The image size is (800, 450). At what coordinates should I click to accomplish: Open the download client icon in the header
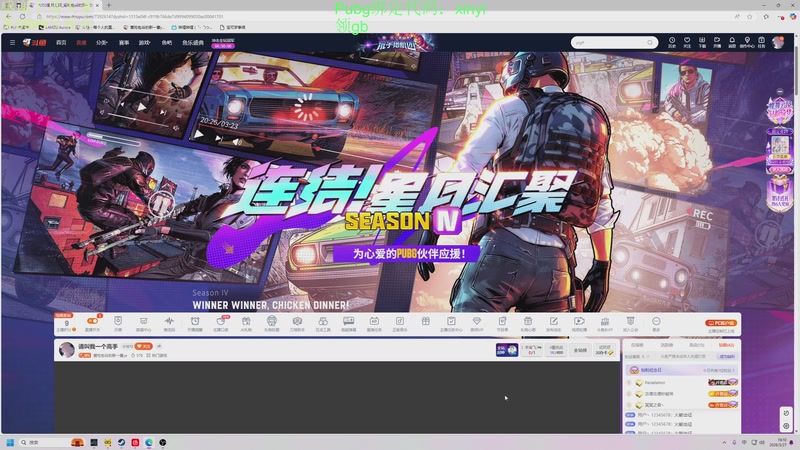point(702,42)
